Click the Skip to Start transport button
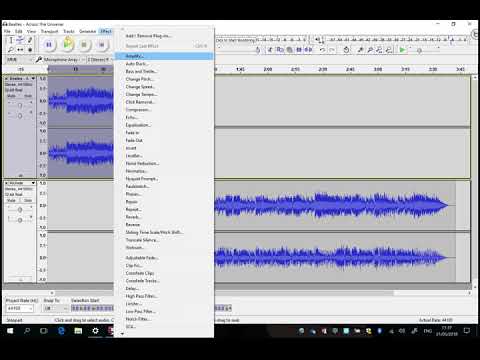Image resolution: width=480 pixels, height=360 pixels. tap(102, 44)
